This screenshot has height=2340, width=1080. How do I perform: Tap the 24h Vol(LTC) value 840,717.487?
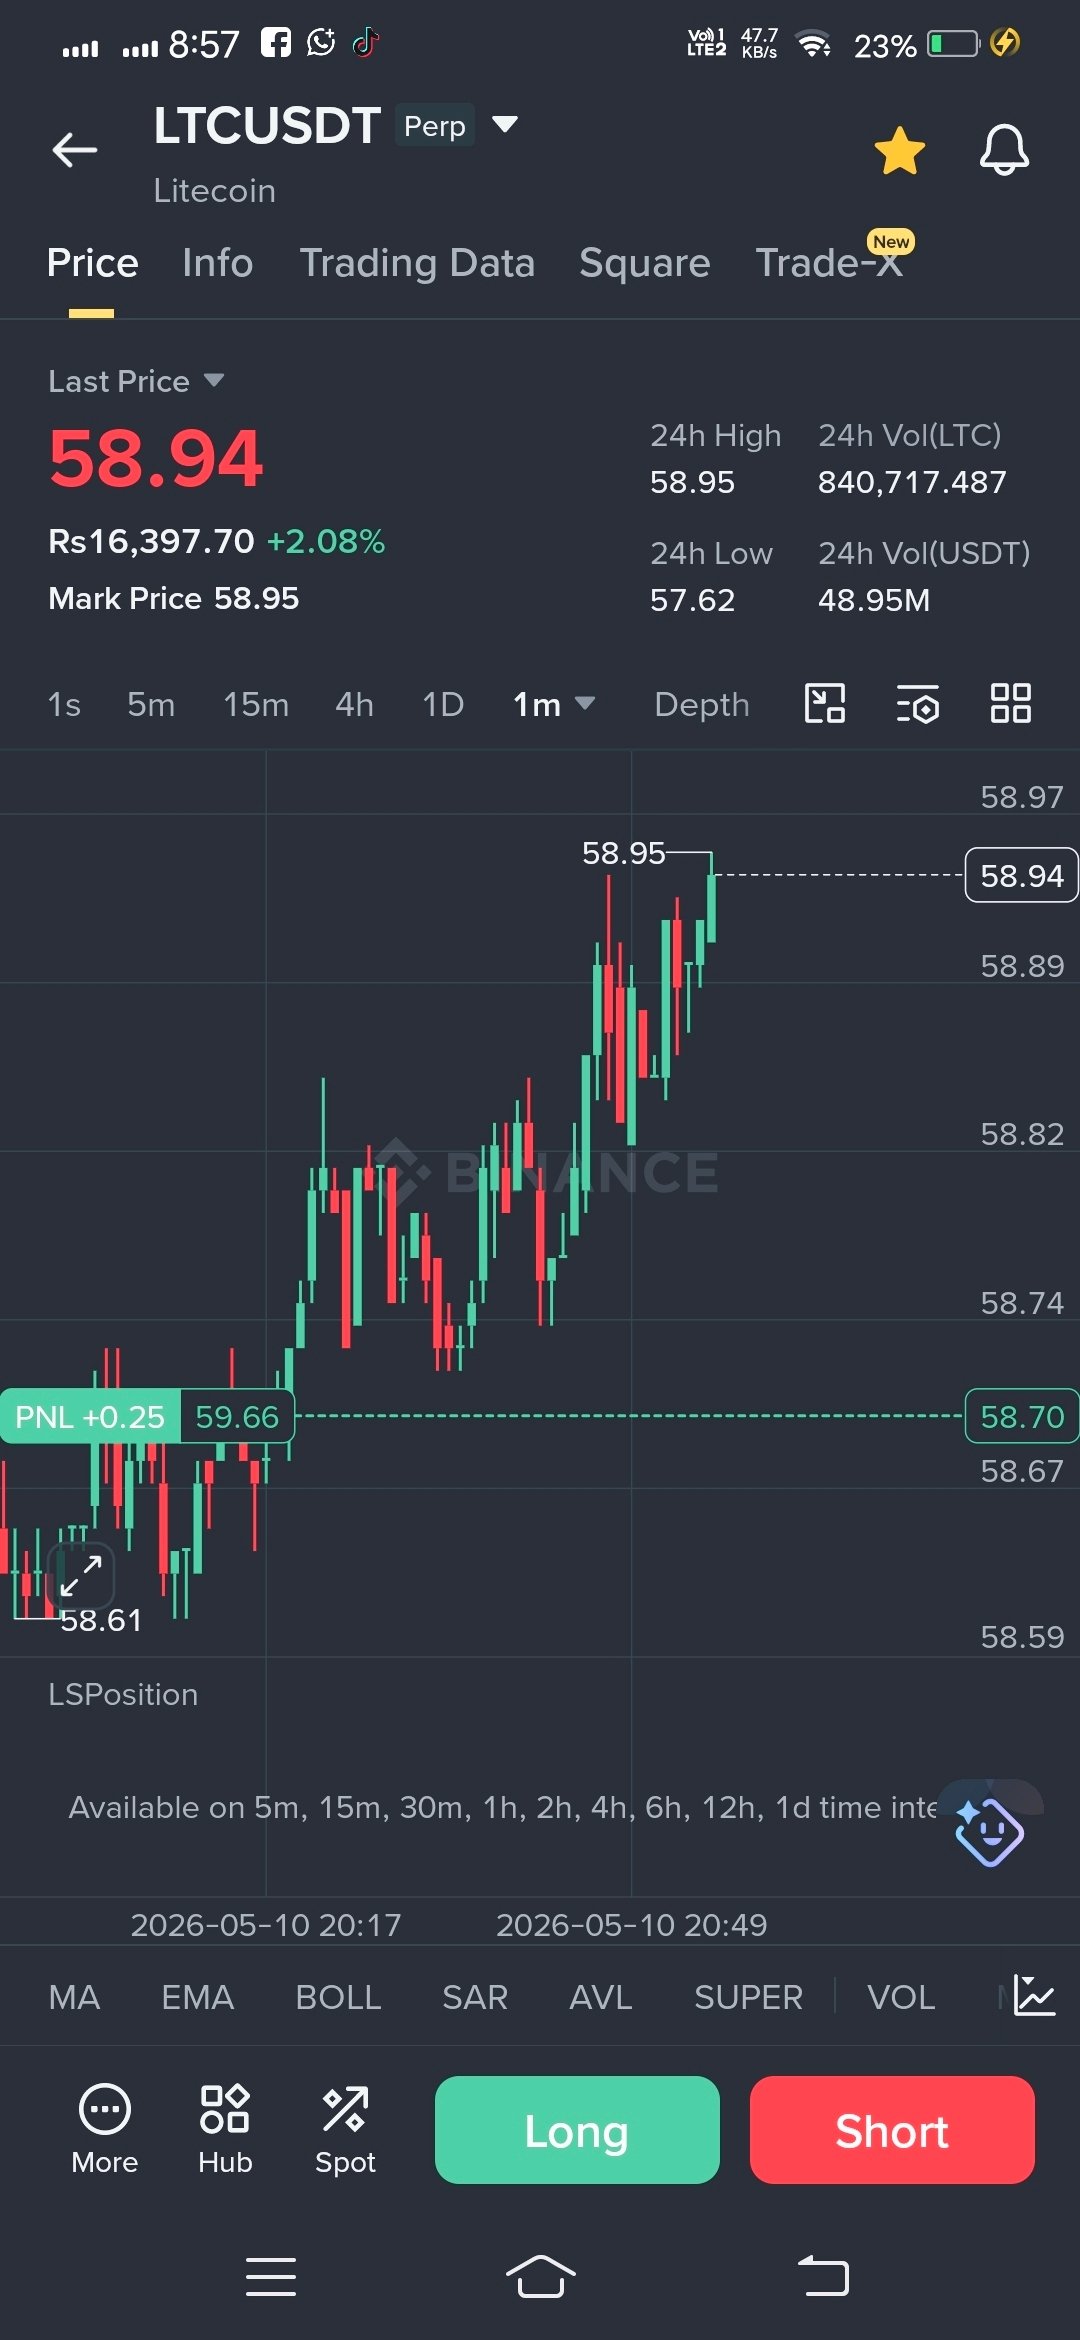click(x=912, y=482)
